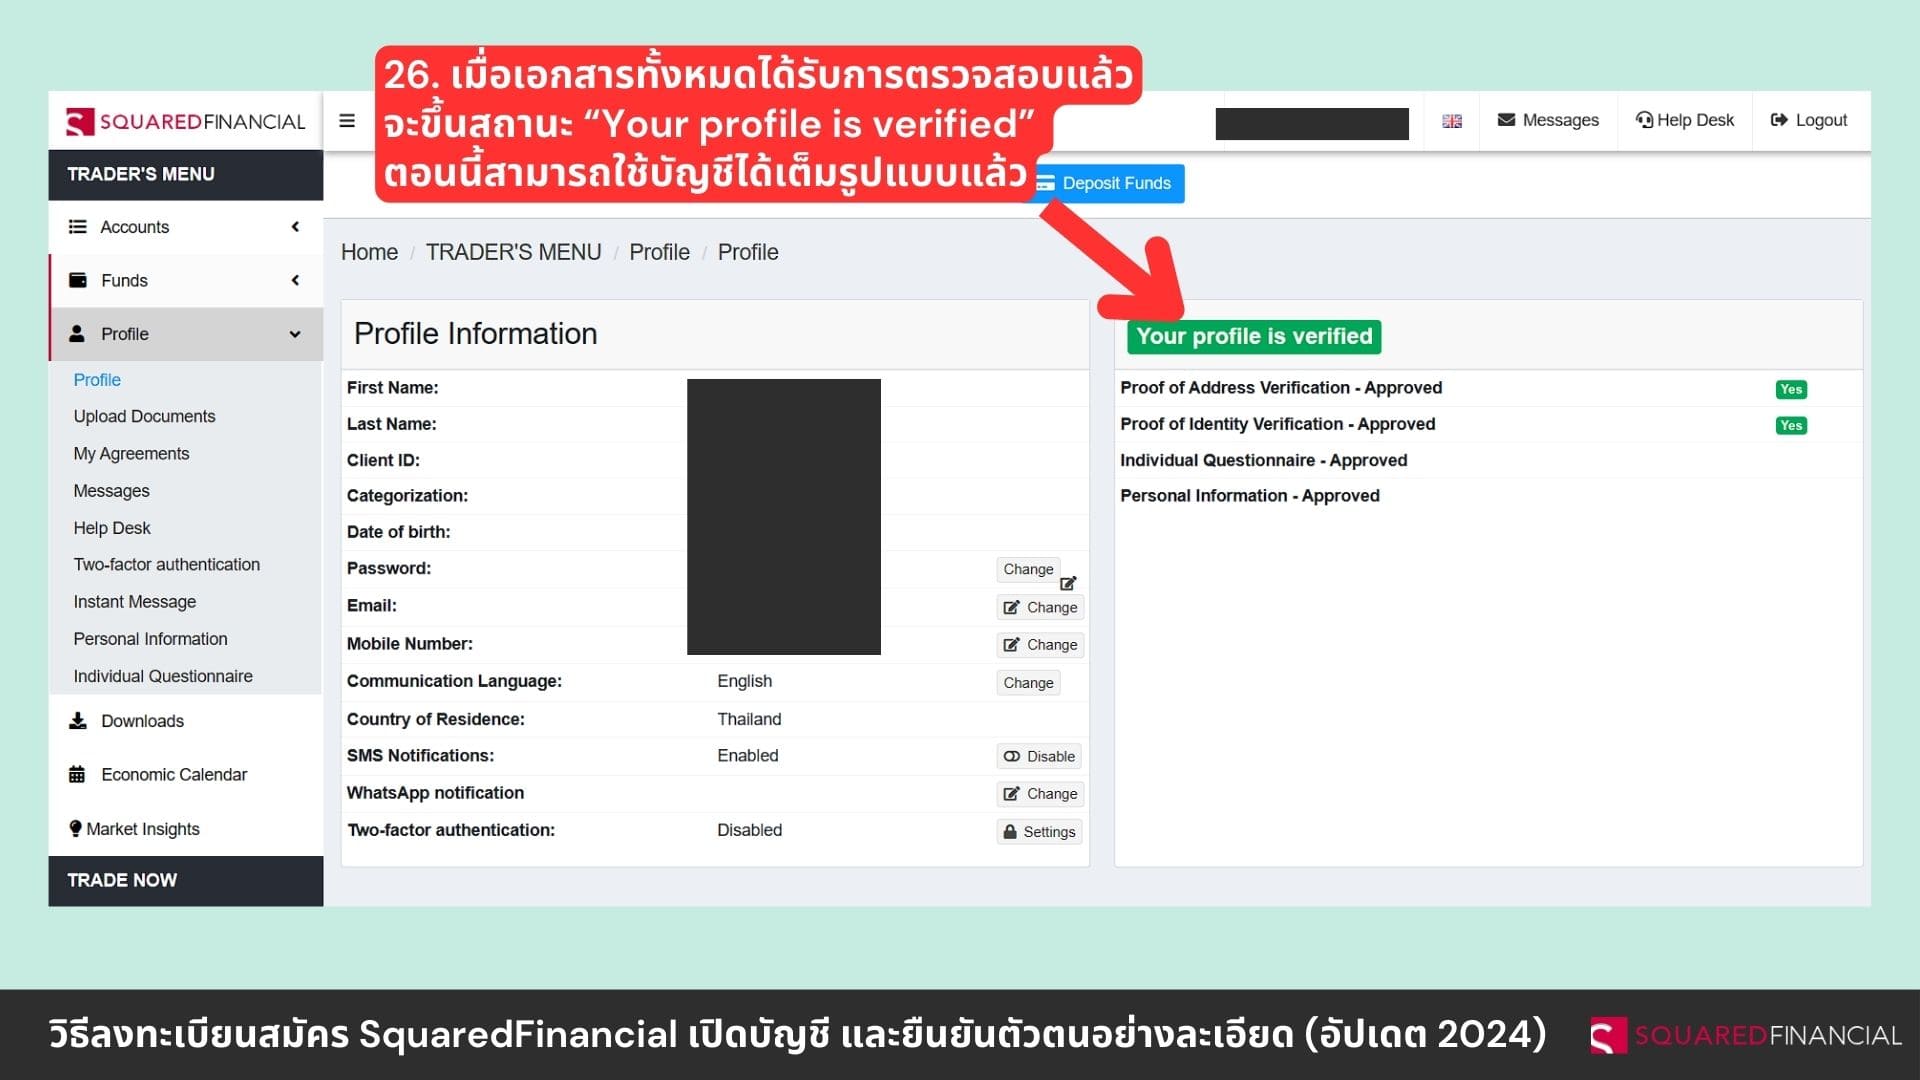Toggle the hamburger sidebar menu icon
The image size is (1920, 1080).
click(347, 121)
